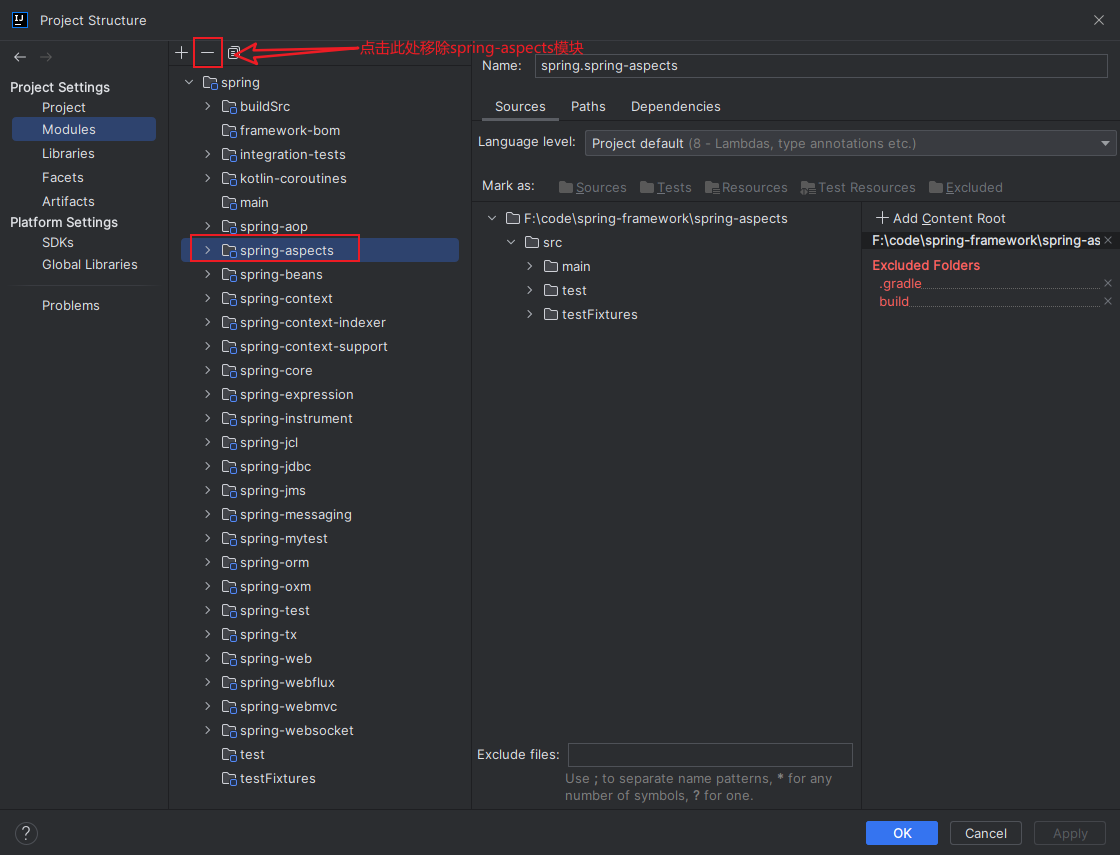The image size is (1120, 855).
Task: Open Facets settings page
Action: [63, 177]
